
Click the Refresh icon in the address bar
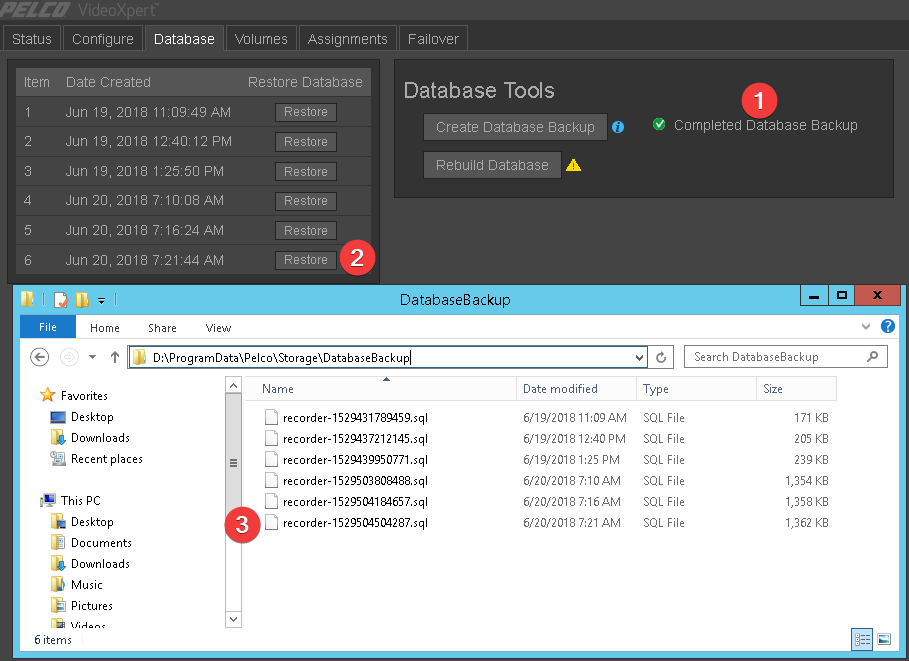coord(661,357)
